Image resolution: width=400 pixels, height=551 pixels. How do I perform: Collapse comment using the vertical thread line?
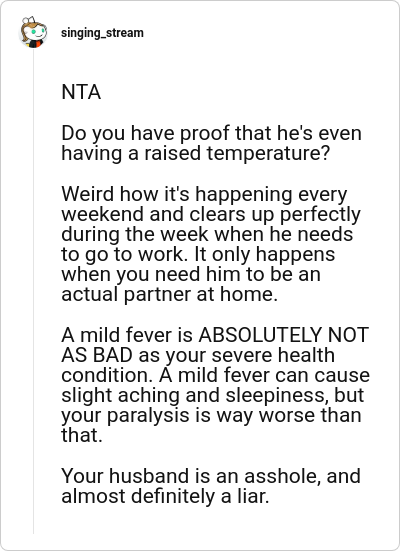(x=33, y=292)
